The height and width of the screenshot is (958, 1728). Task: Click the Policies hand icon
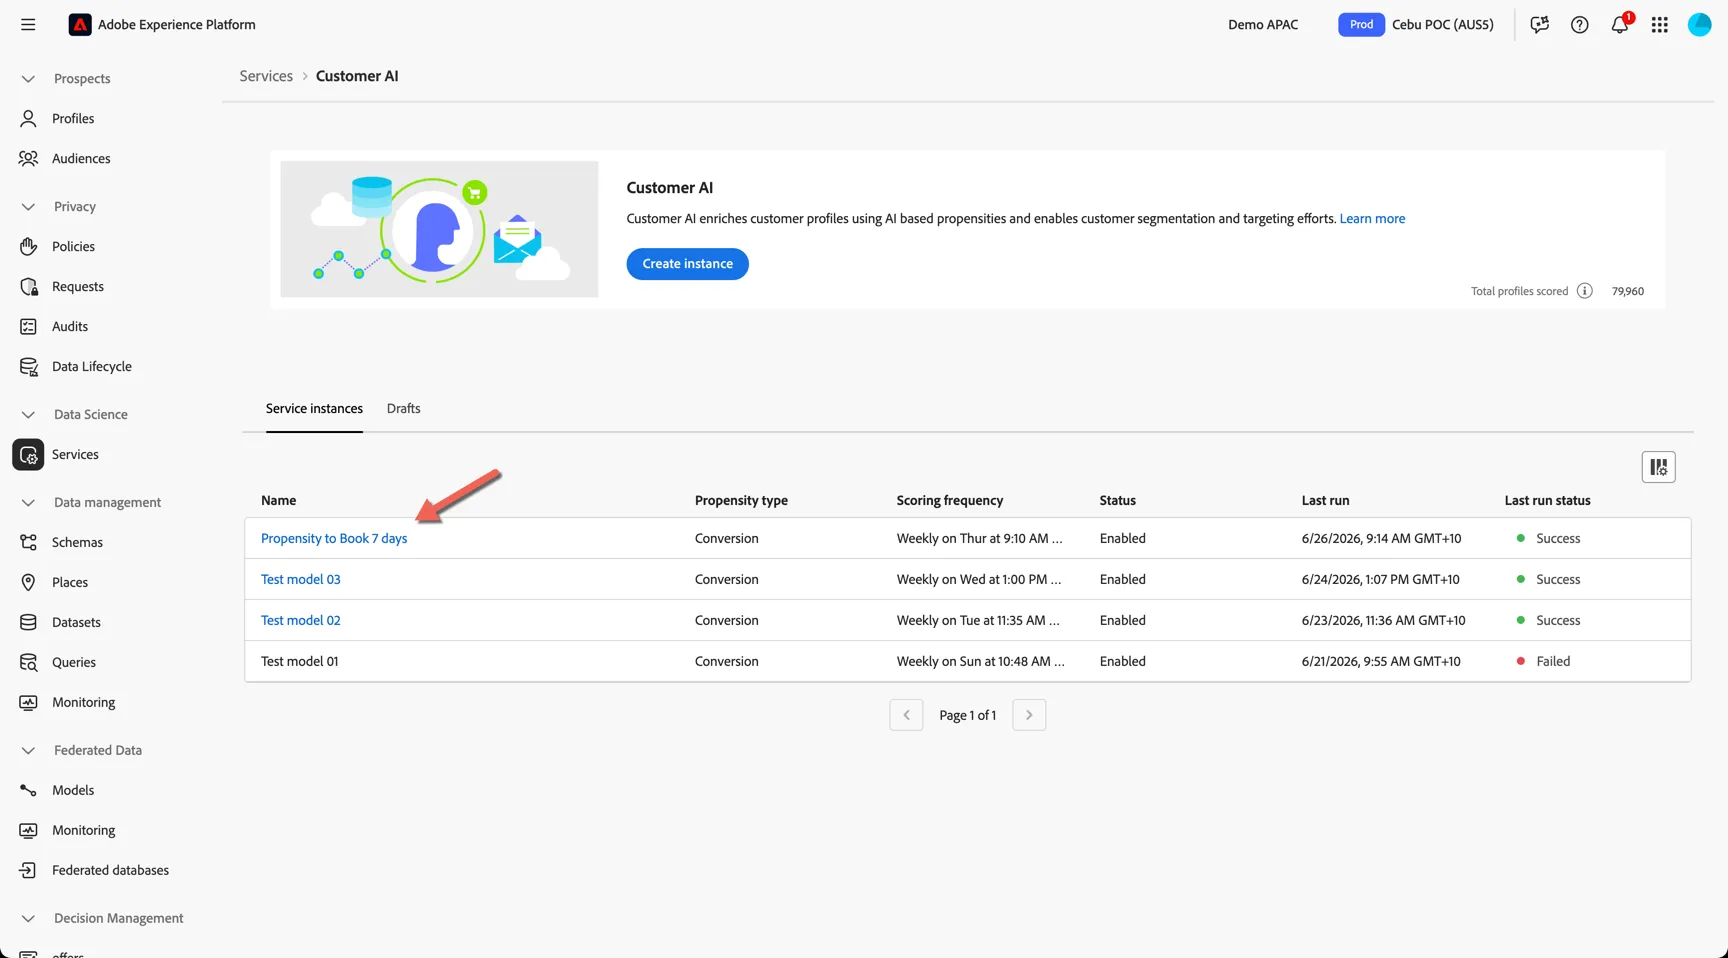29,246
